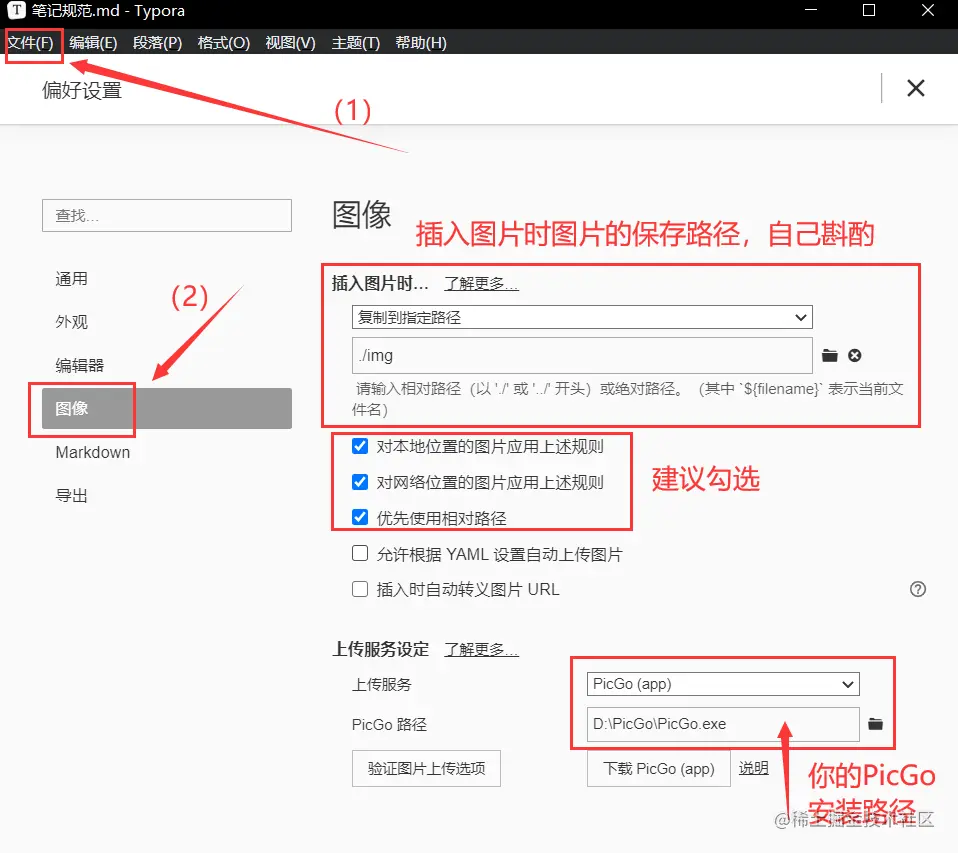Screen dimensions: 958x853
Task: Toggle 对网络位置的图片应用上述规则 checkbox
Action: point(360,482)
